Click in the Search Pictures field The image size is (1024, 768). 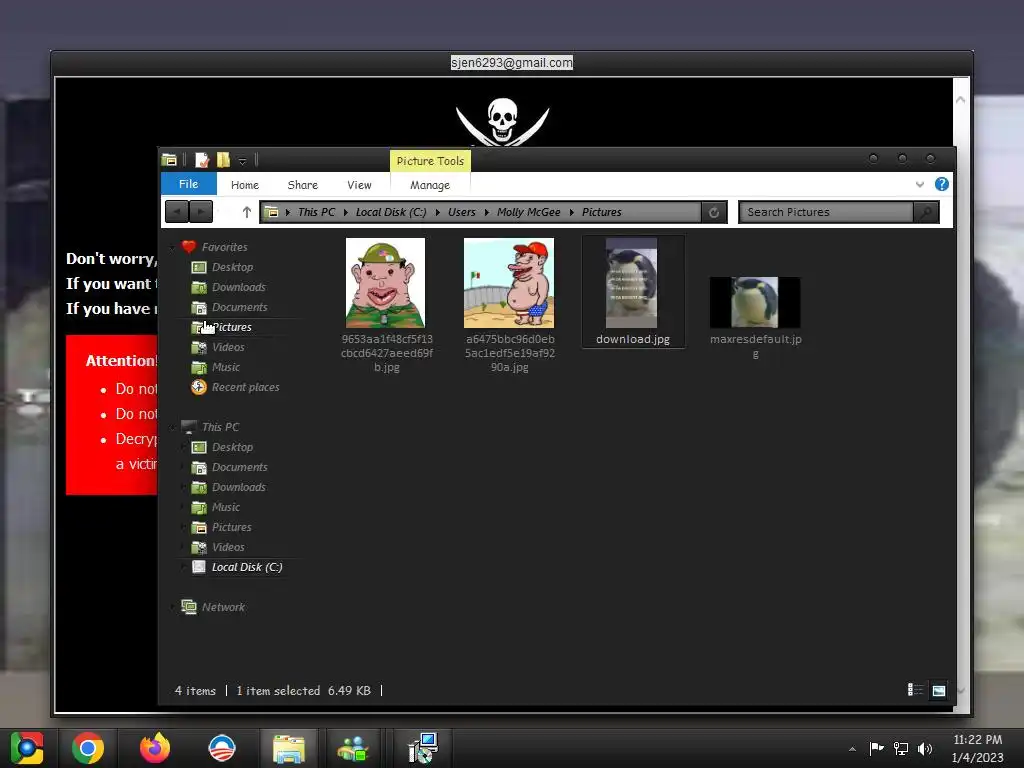(x=826, y=212)
